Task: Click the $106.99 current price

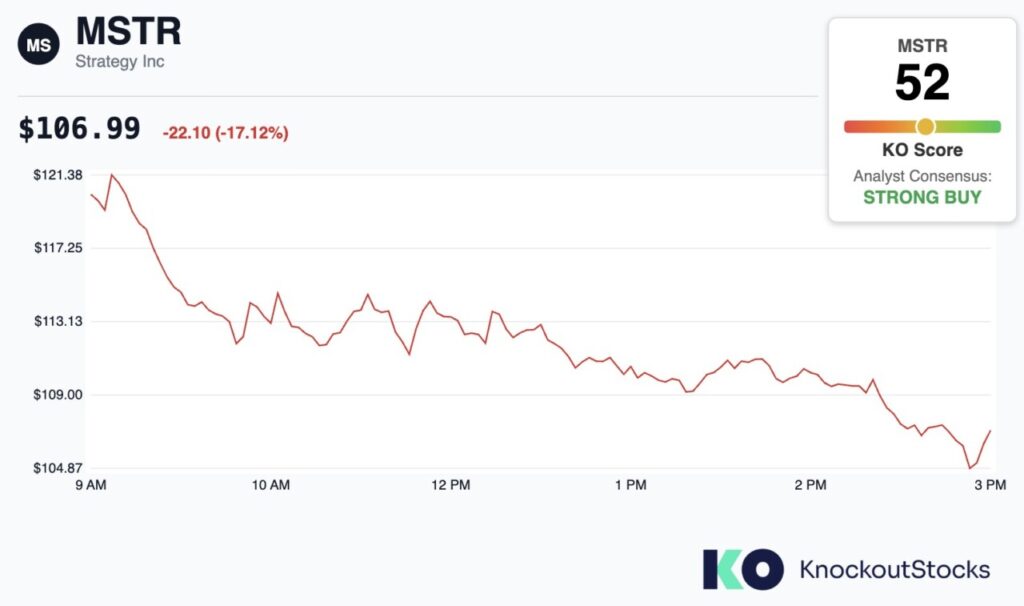Action: (x=80, y=129)
